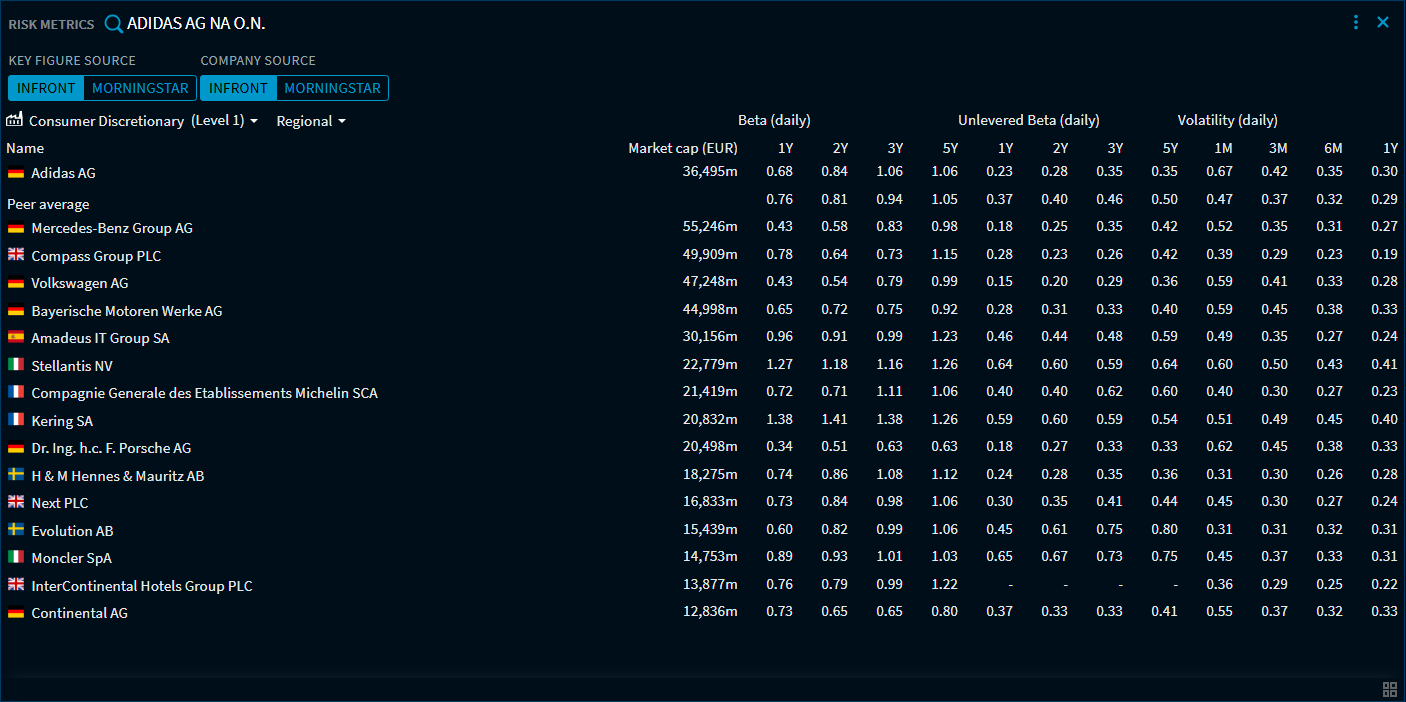Select Infront as company source

(238, 88)
